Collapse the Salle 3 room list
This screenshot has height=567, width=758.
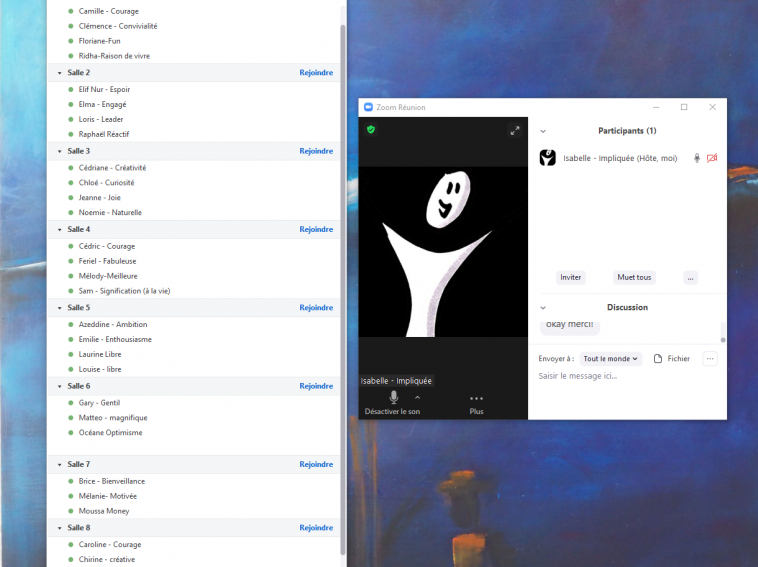pyautogui.click(x=58, y=151)
